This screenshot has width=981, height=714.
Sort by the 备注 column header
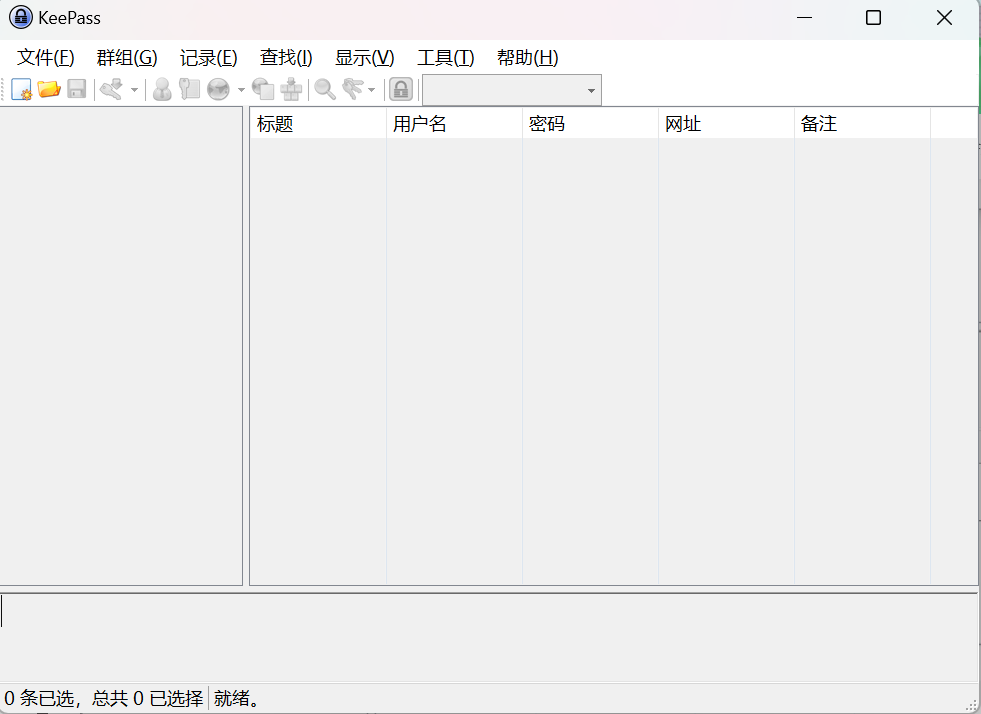click(862, 123)
